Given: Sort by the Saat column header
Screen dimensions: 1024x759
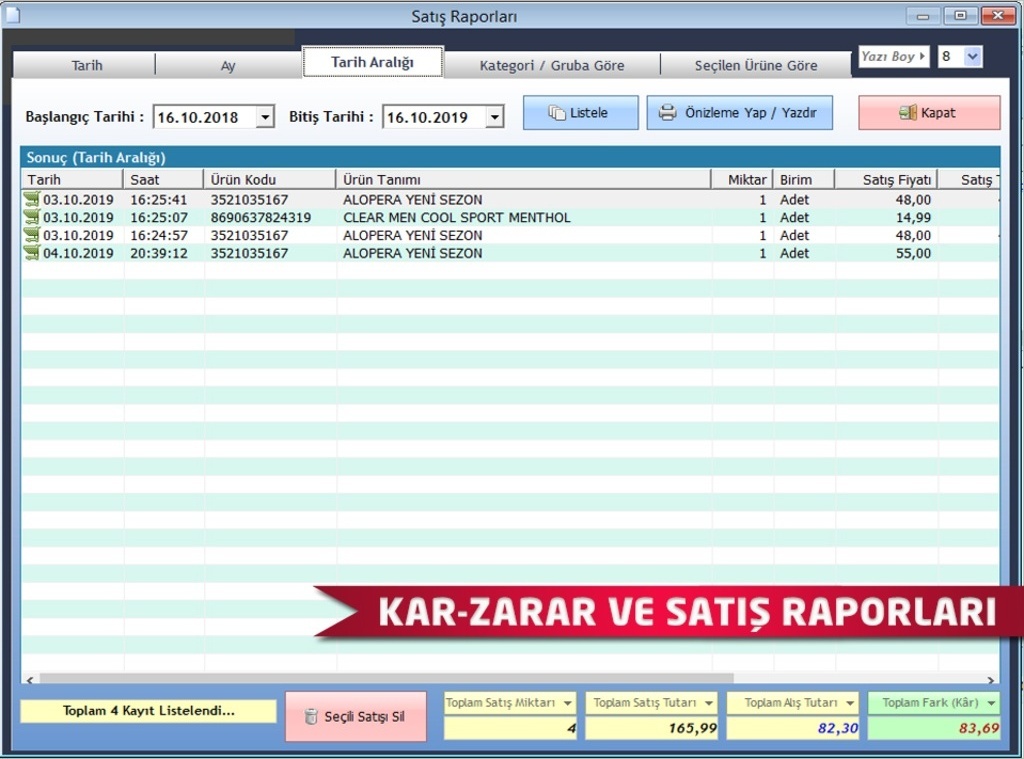Looking at the screenshot, I should pyautogui.click(x=163, y=180).
